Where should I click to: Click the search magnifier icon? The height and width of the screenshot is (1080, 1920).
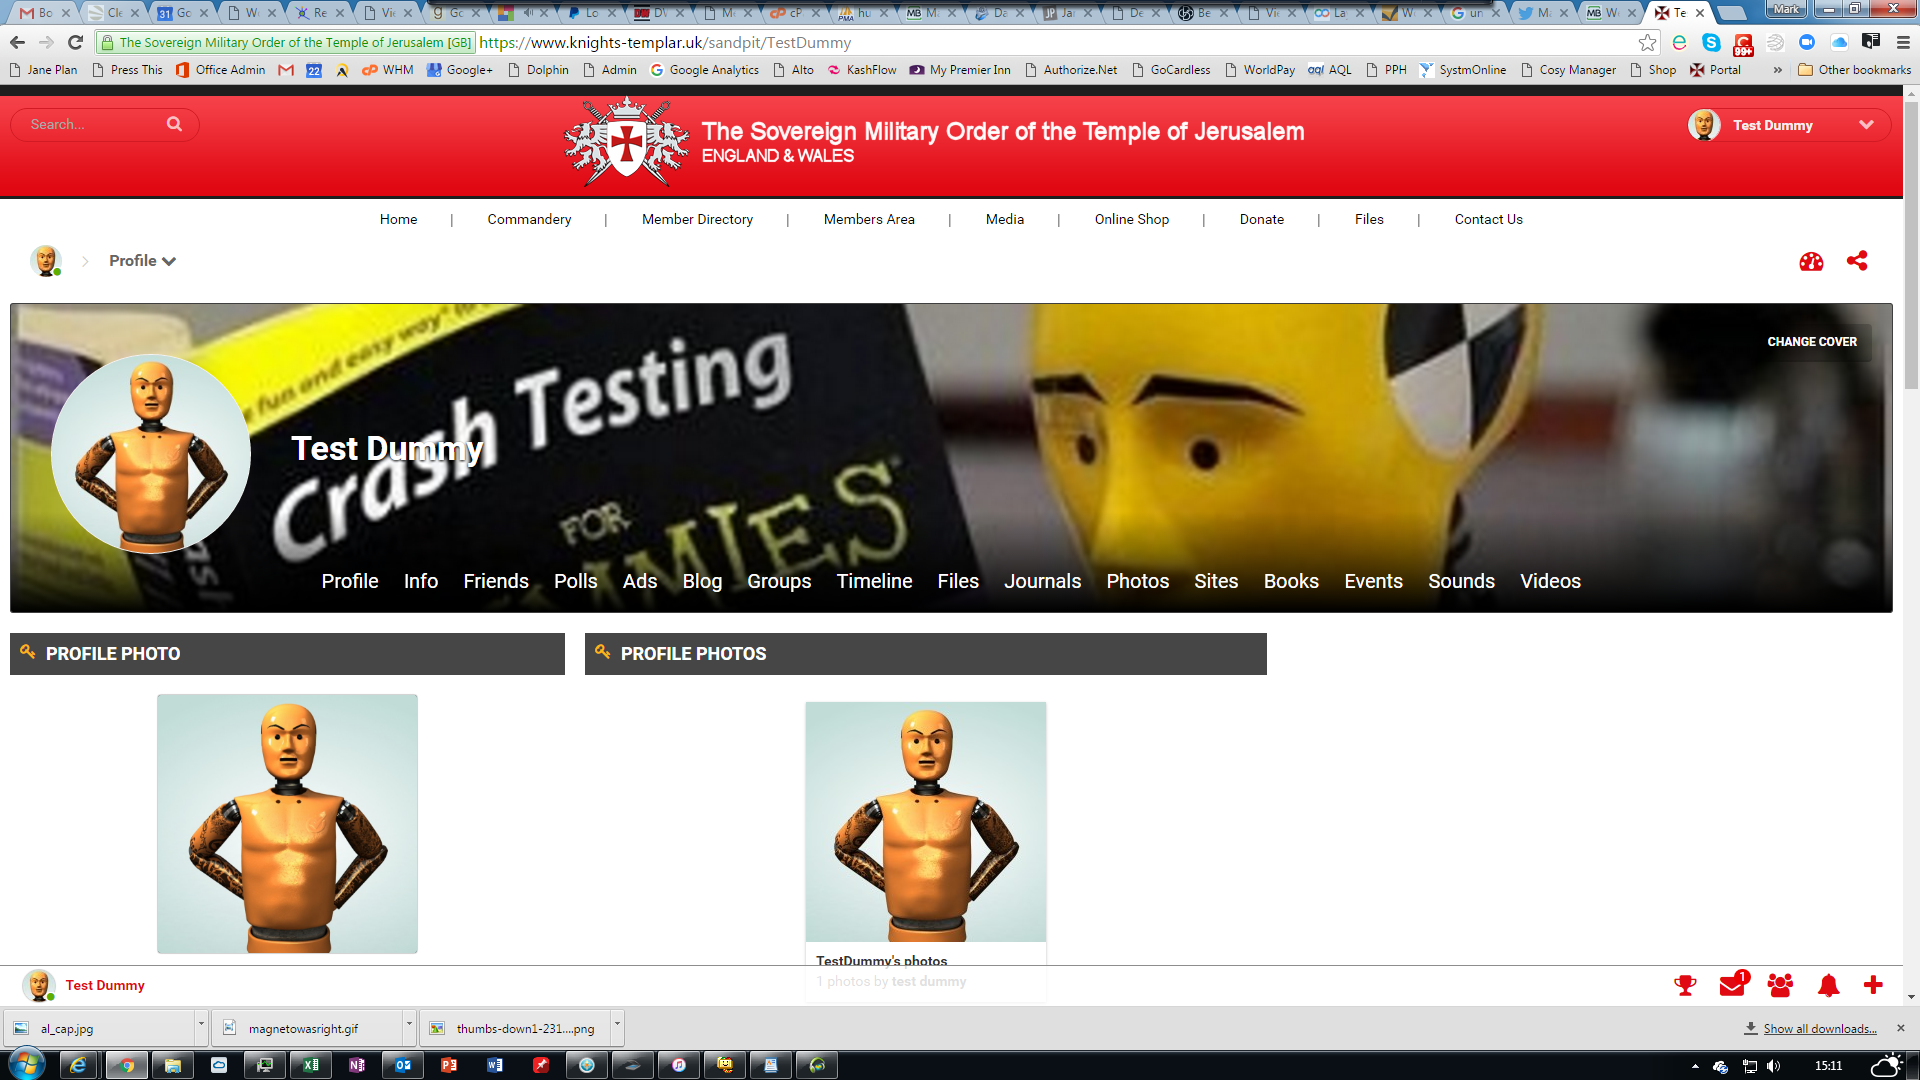(174, 124)
